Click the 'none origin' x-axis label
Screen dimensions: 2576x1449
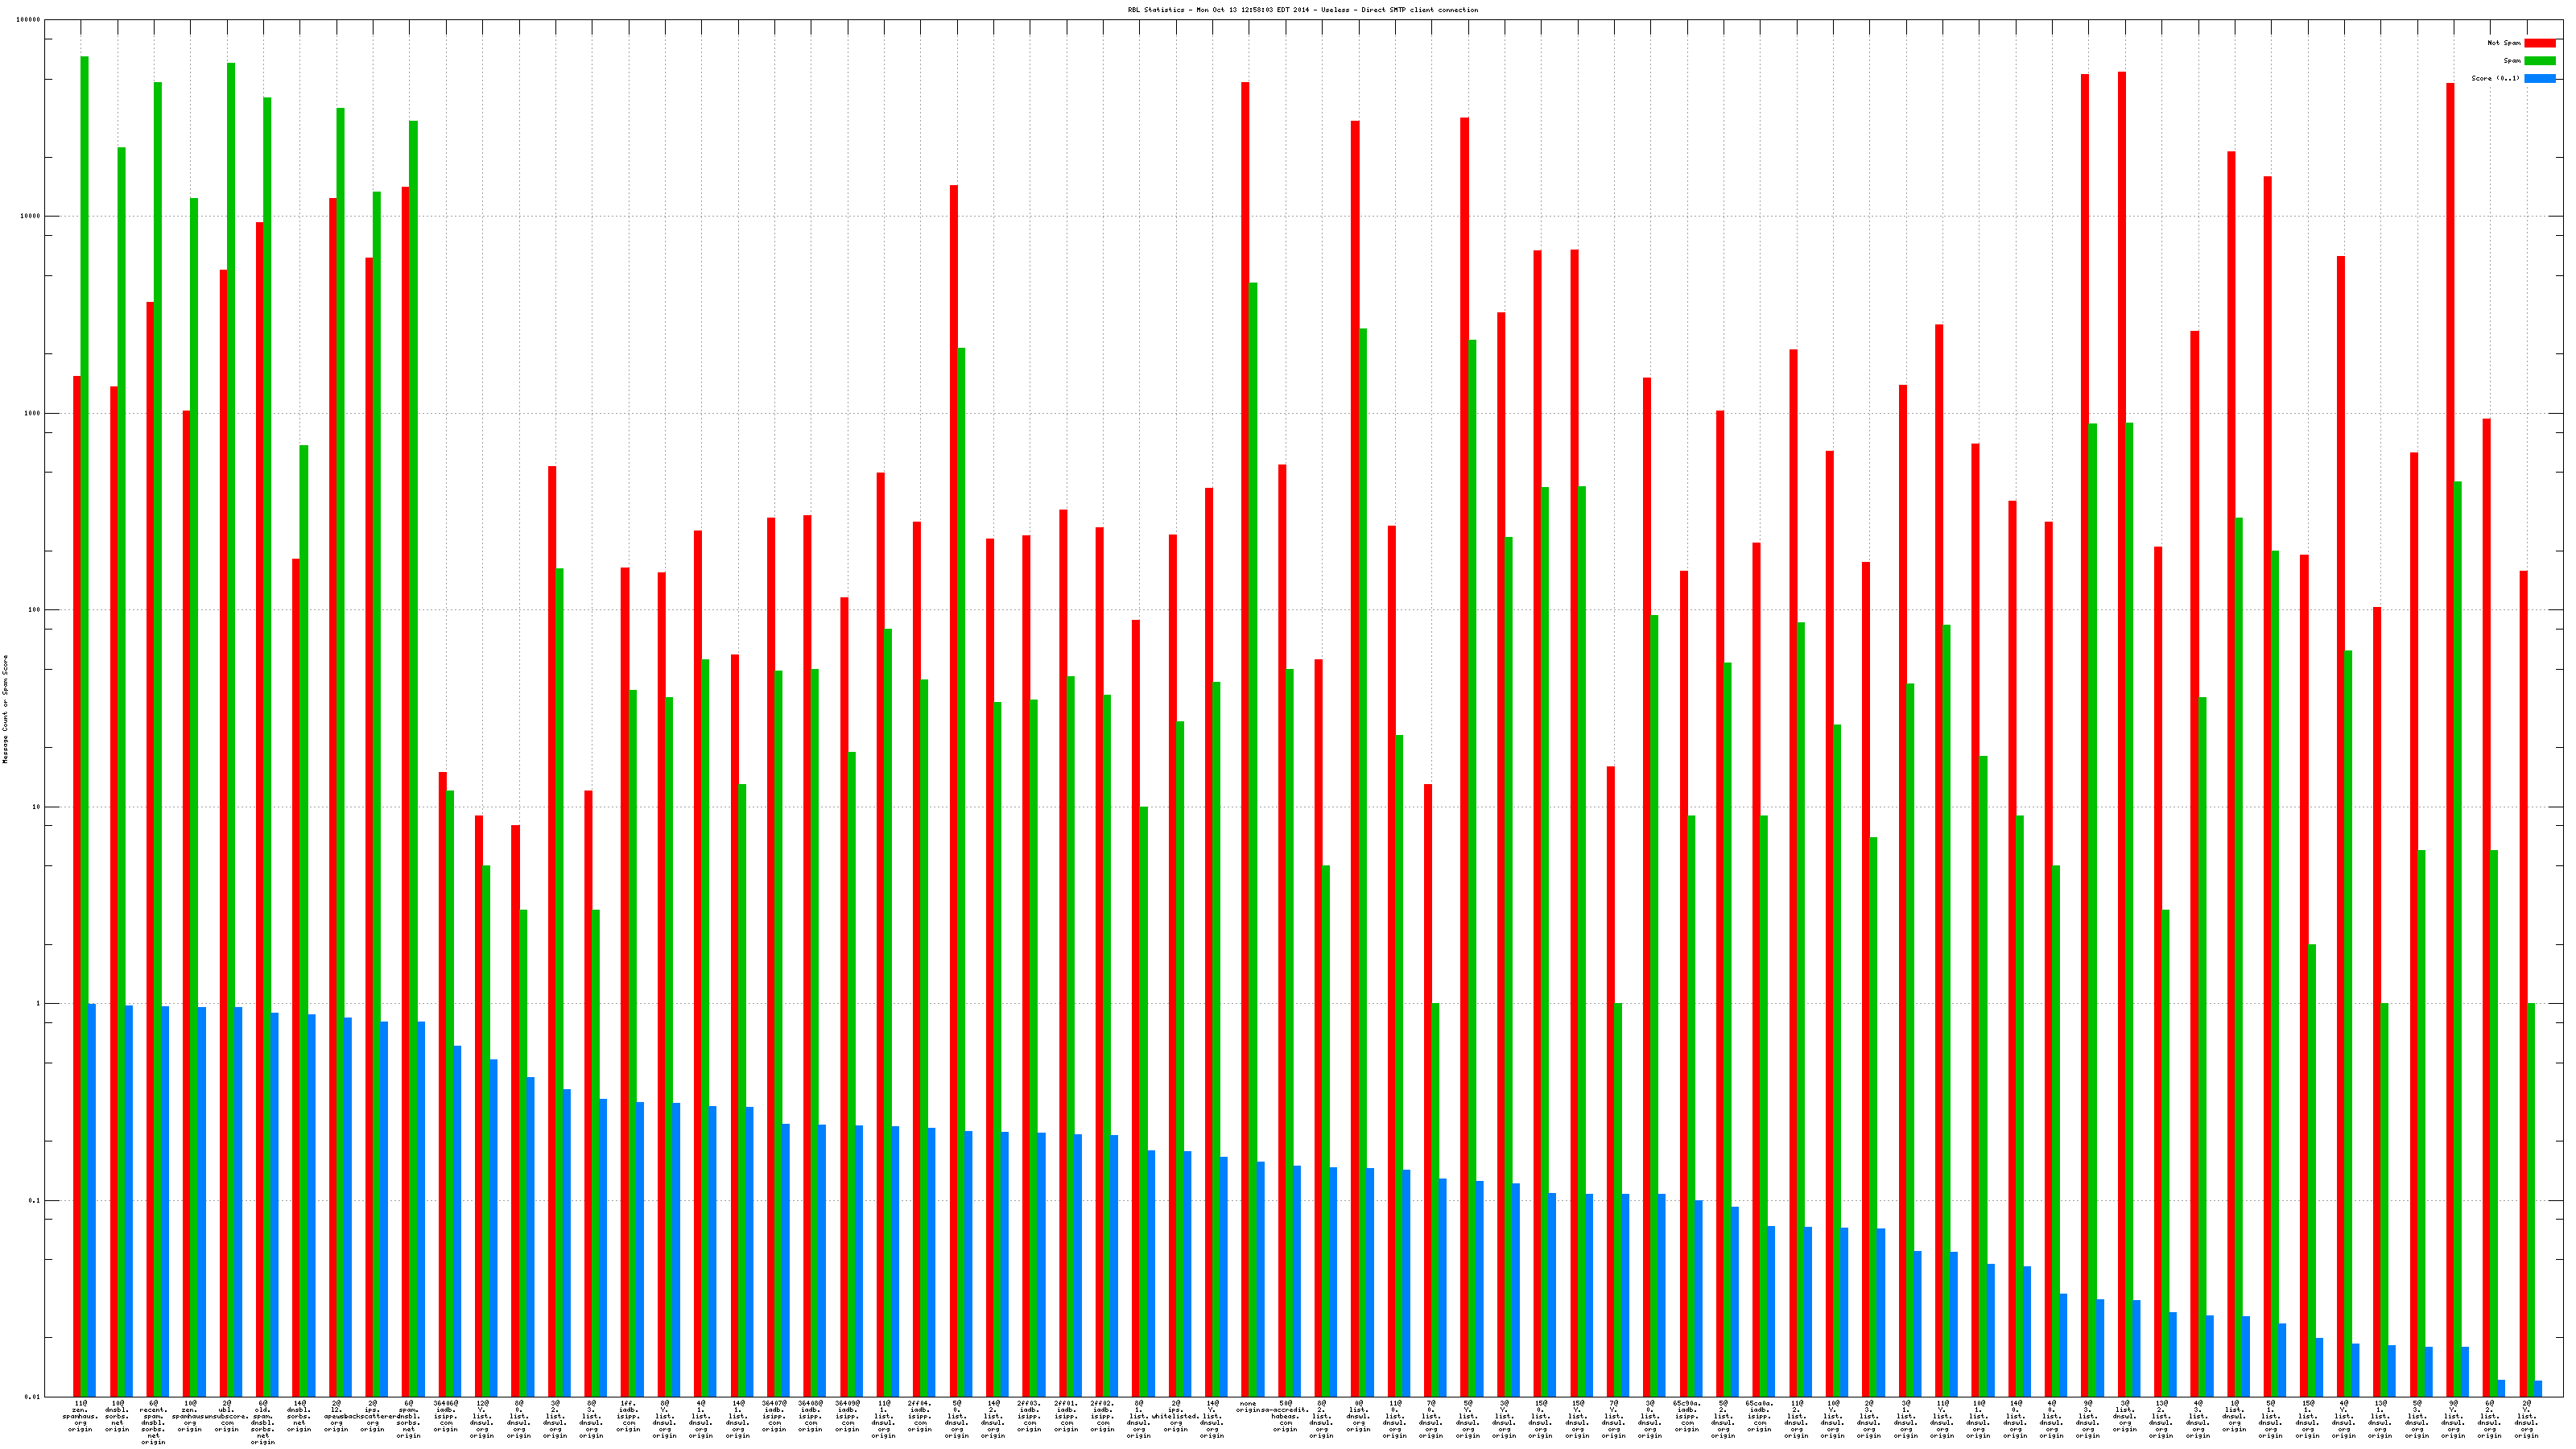pos(1248,1407)
